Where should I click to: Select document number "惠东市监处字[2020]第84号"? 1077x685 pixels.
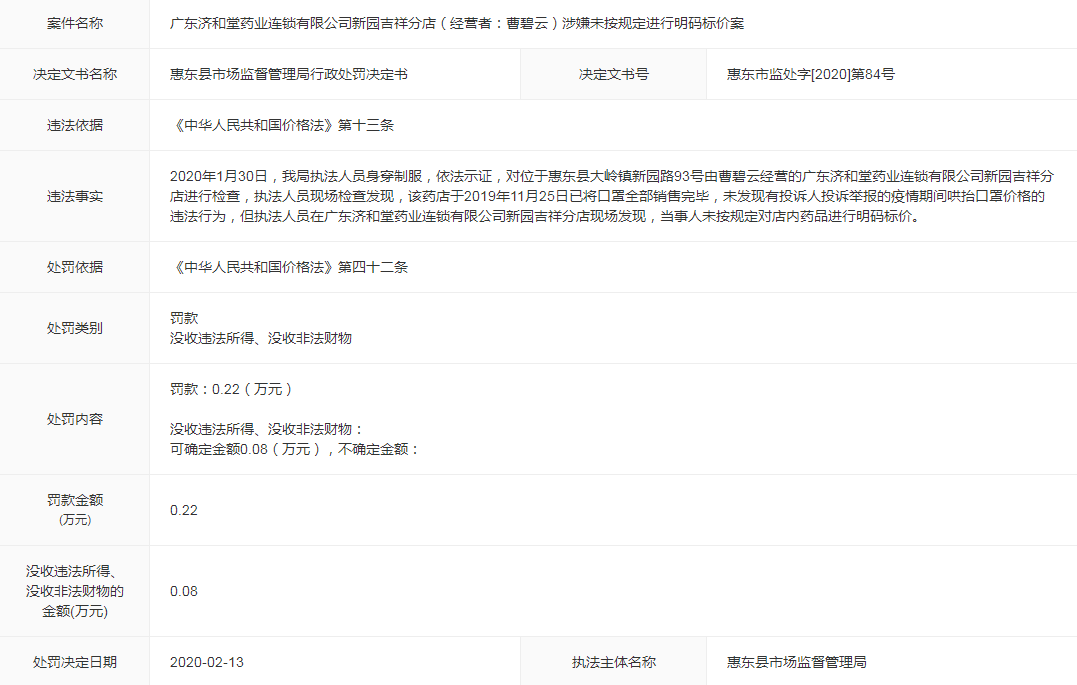coord(810,74)
